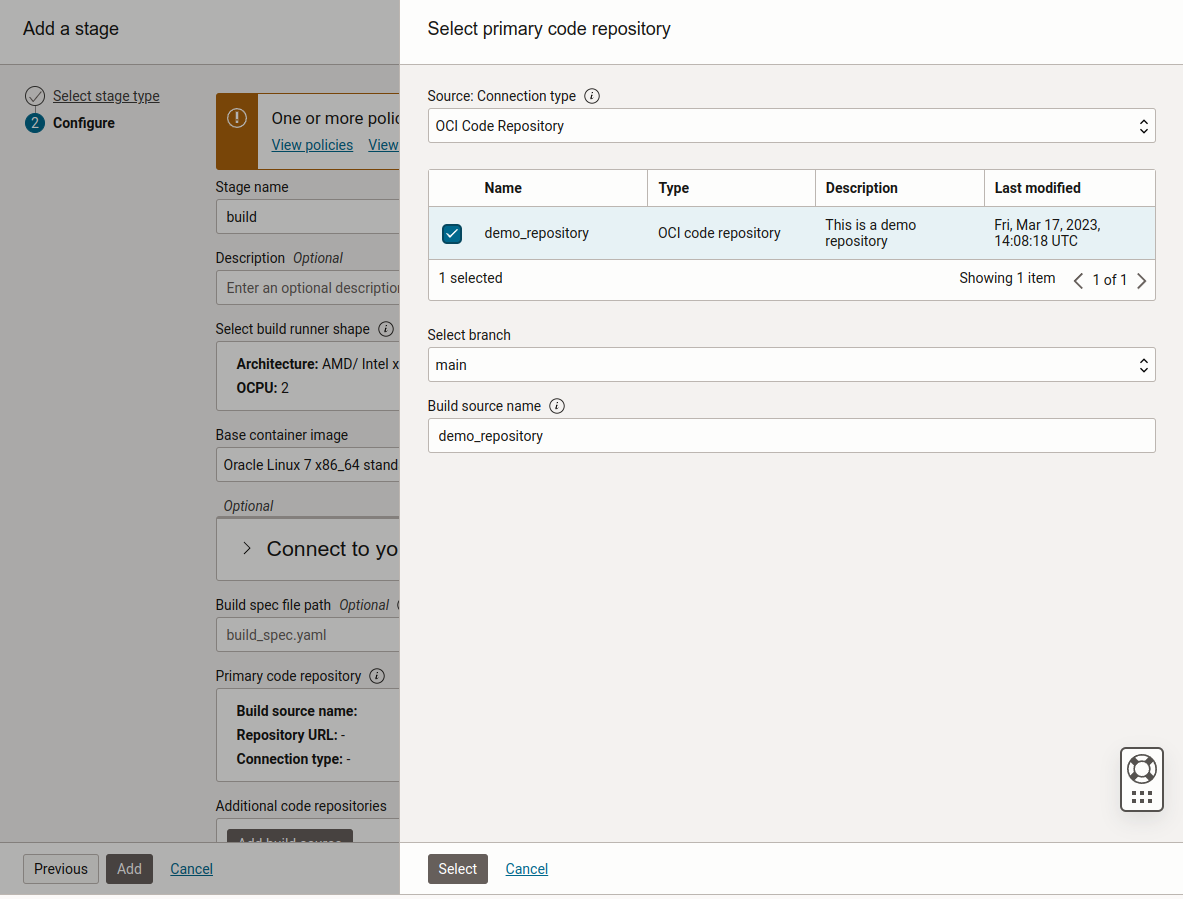Click the Select stage type step link
This screenshot has width=1183, height=899.
(106, 96)
